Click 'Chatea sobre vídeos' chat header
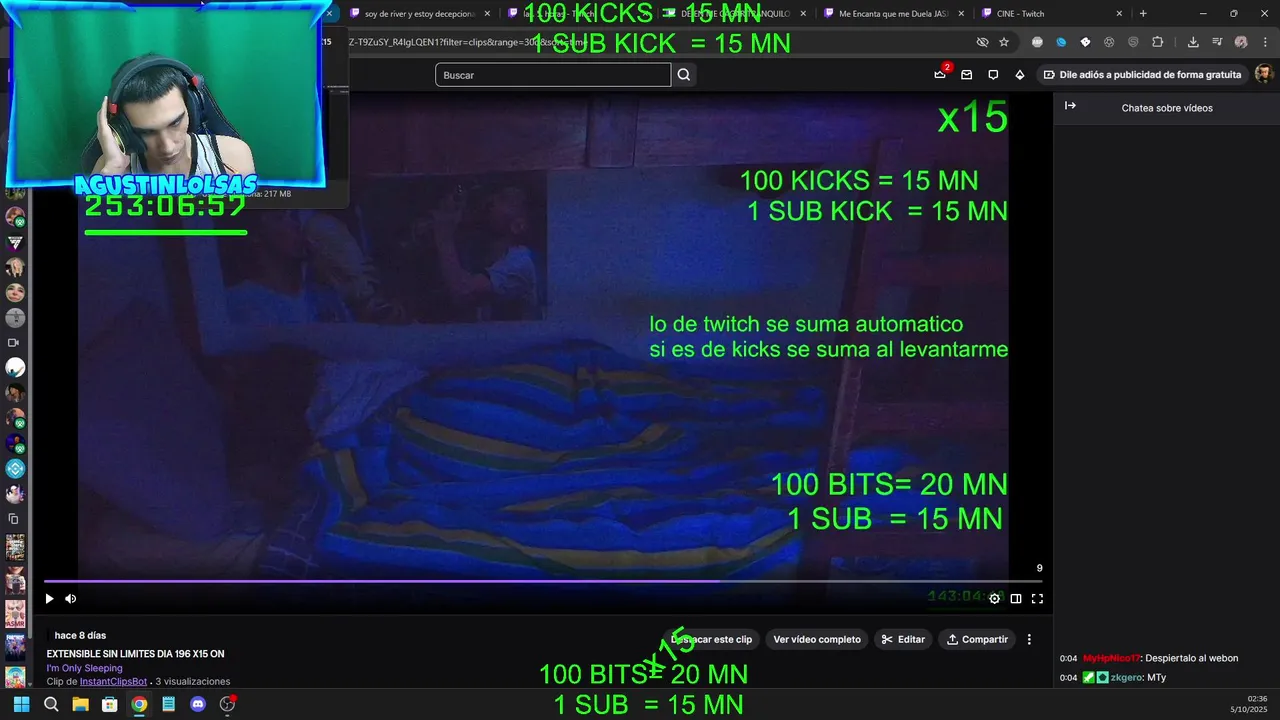This screenshot has height=720, width=1280. coord(1167,108)
